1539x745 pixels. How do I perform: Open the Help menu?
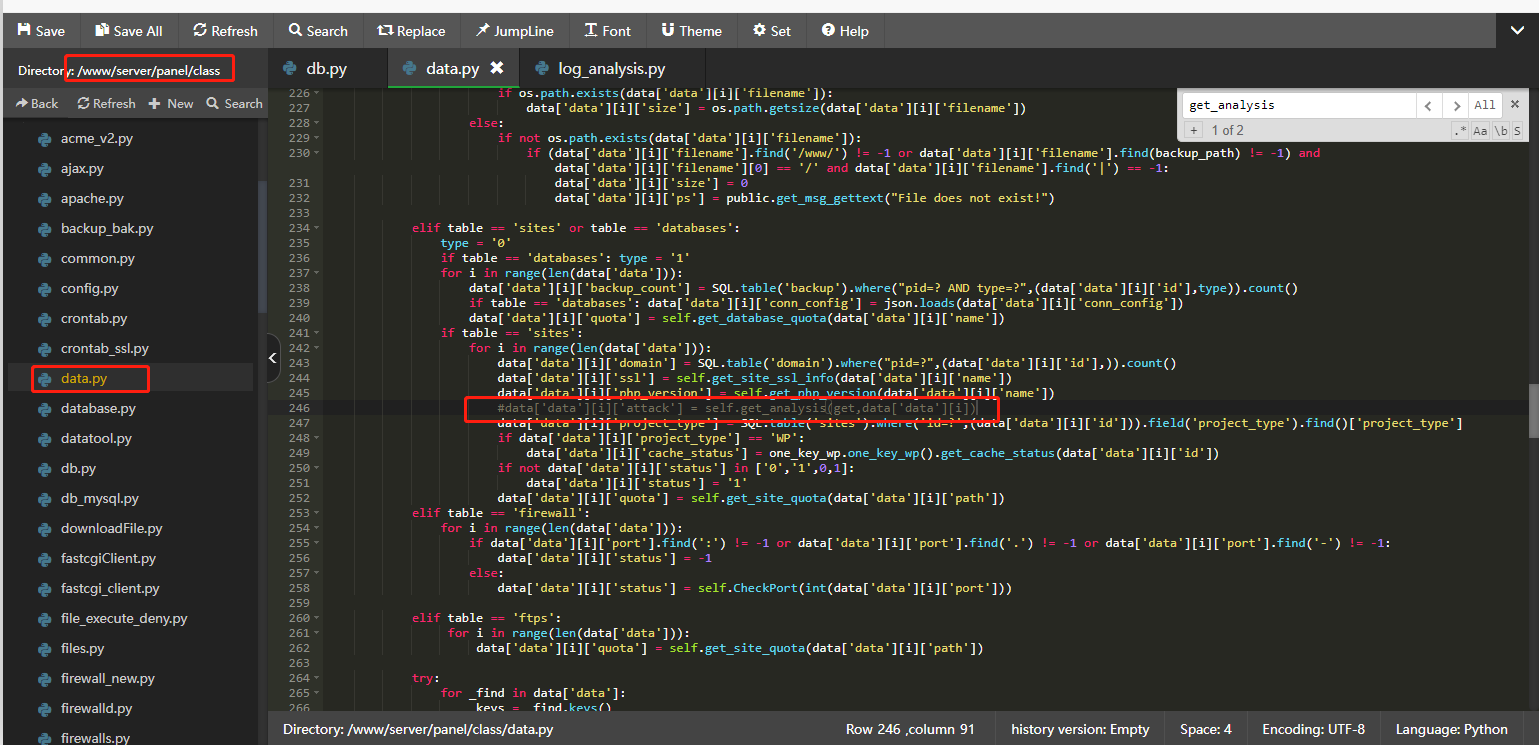[845, 31]
